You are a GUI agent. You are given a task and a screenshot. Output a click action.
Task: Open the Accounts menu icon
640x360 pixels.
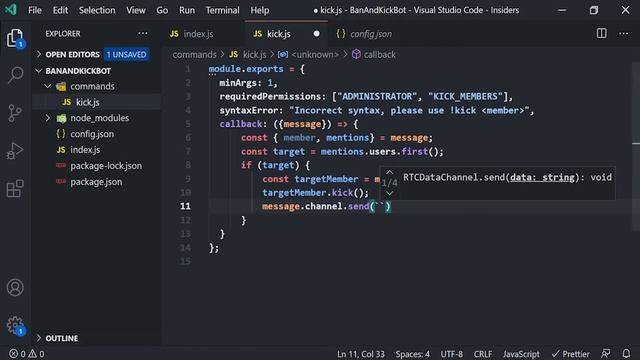pos(15,287)
